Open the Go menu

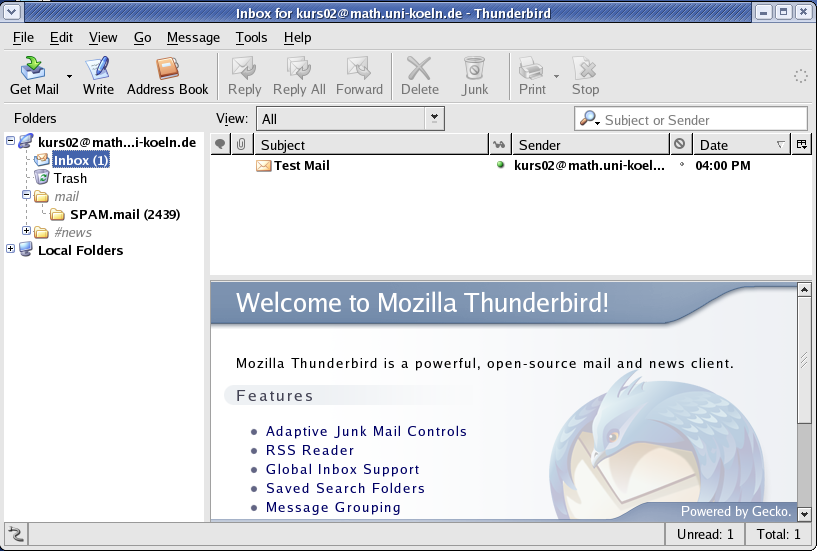142,38
